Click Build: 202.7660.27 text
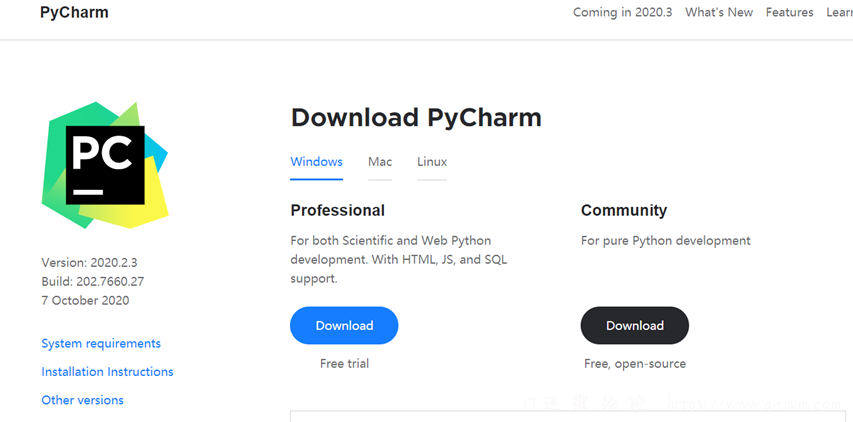Viewport: 853px width, 422px height. (92, 282)
